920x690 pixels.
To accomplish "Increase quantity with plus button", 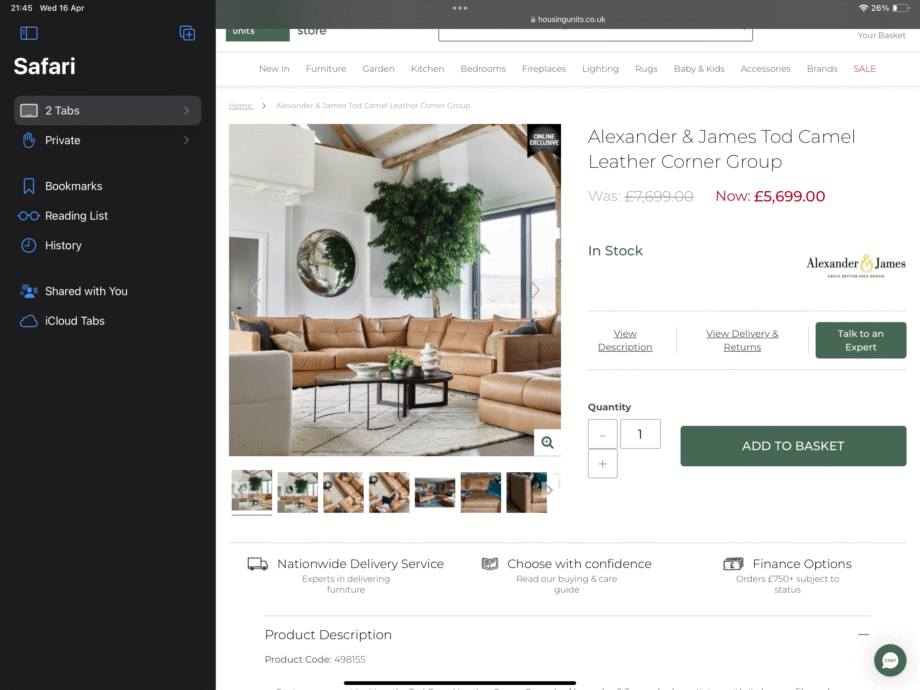I will click(603, 464).
